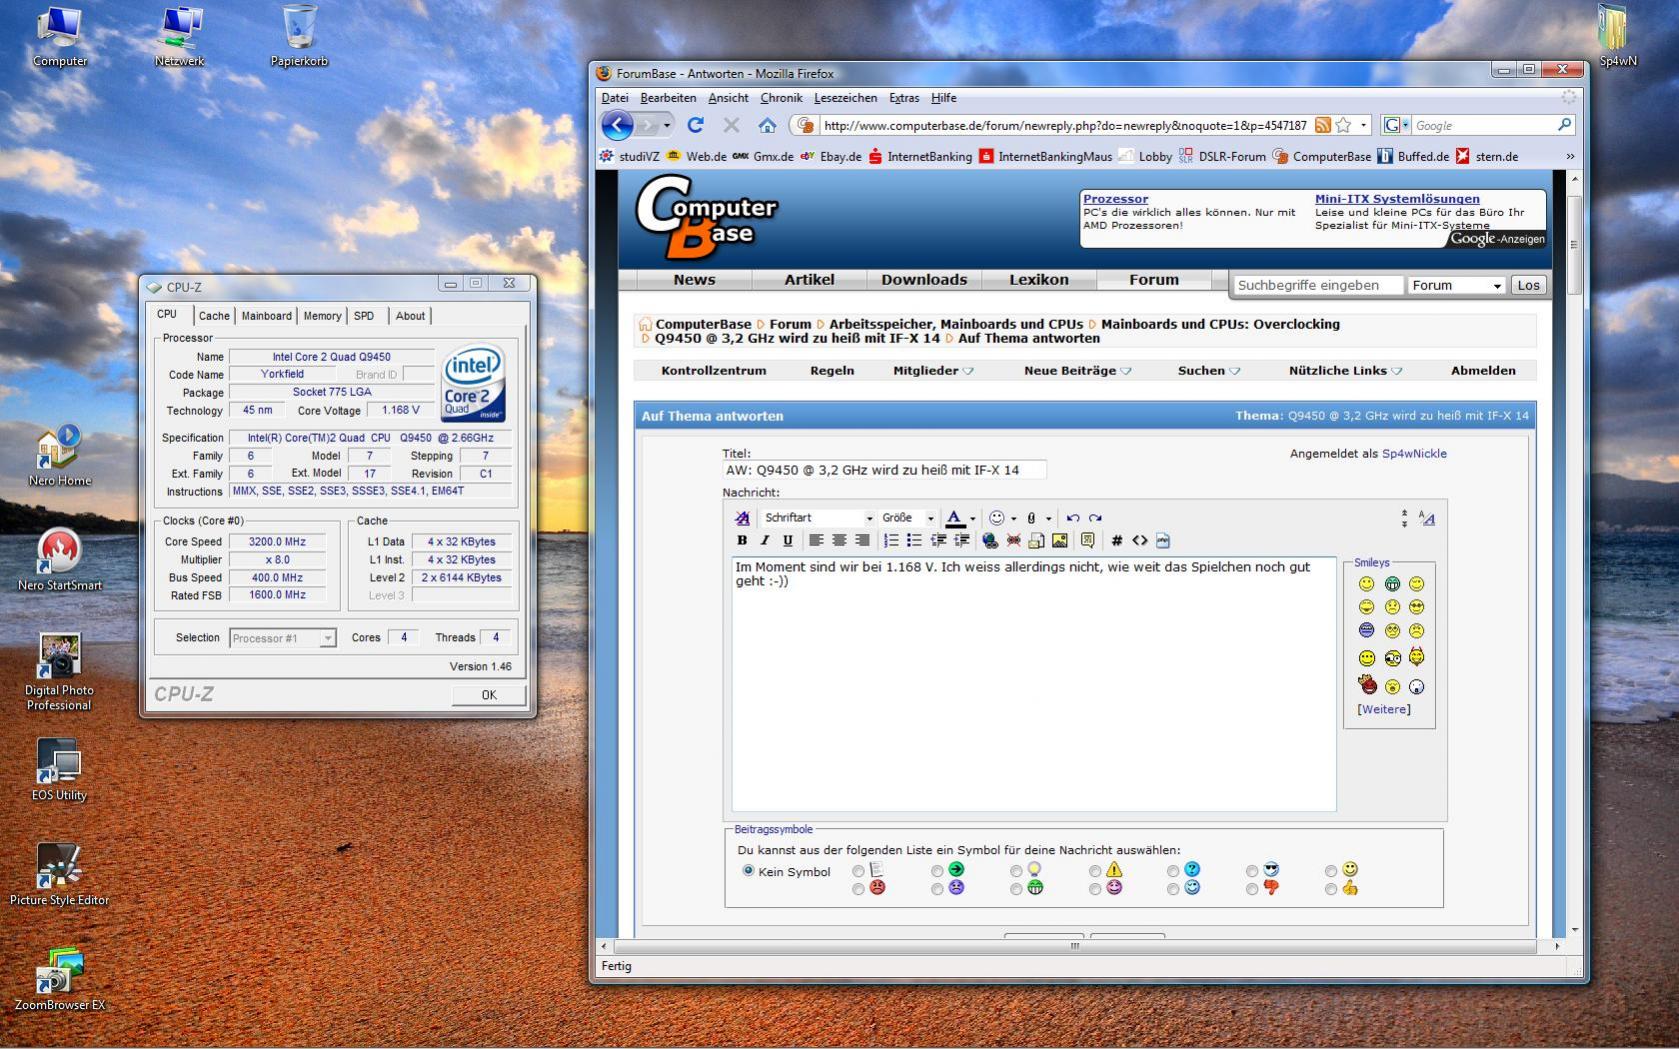Choose the red angry face symbol radio
This screenshot has width=1679, height=1049.
coord(858,889)
